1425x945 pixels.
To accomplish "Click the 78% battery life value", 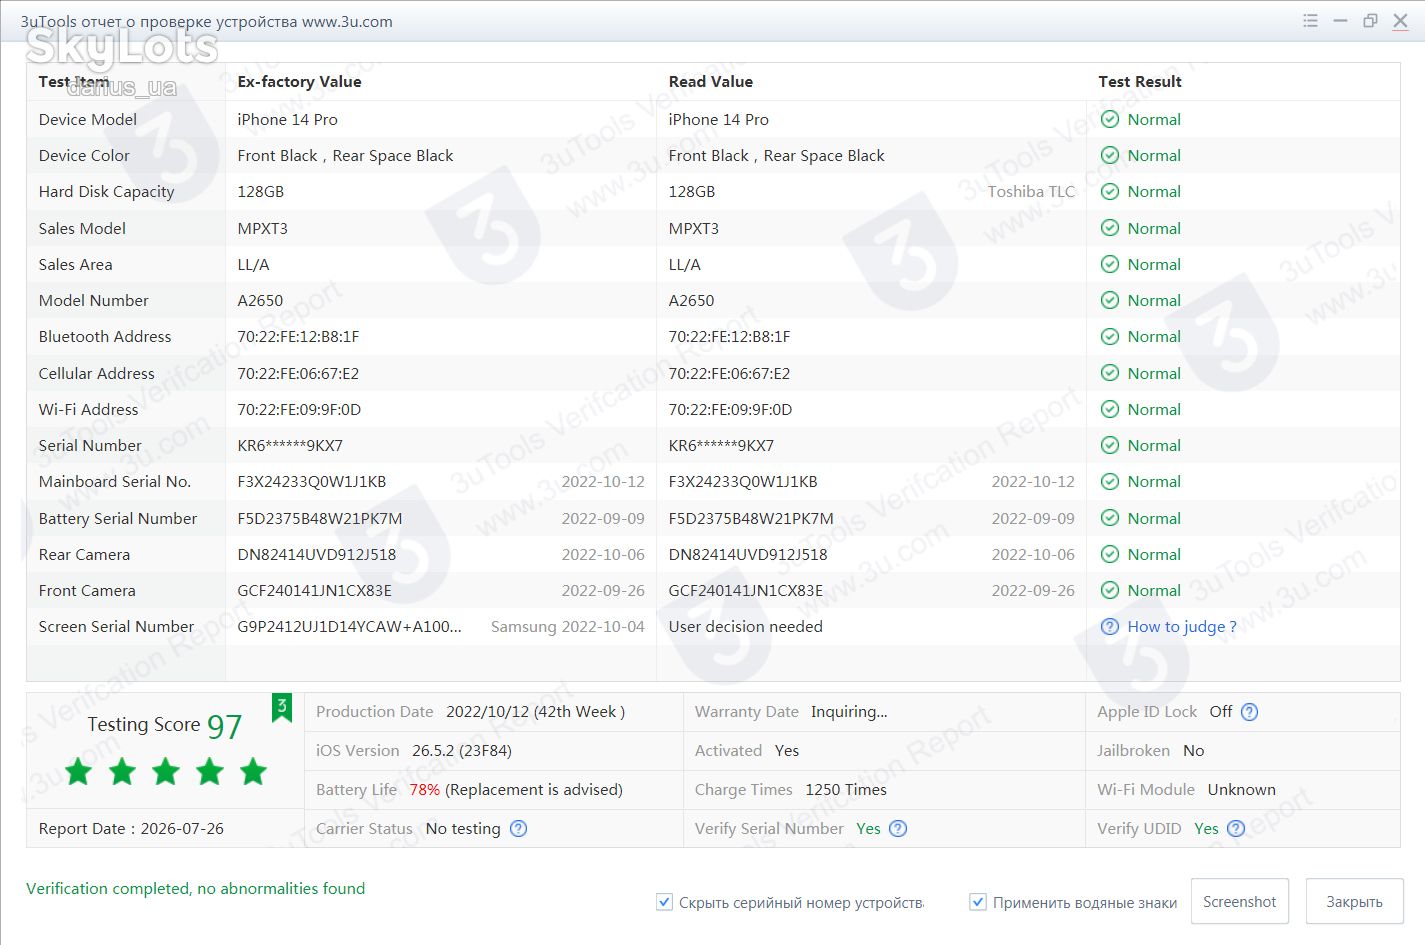I will [x=424, y=790].
